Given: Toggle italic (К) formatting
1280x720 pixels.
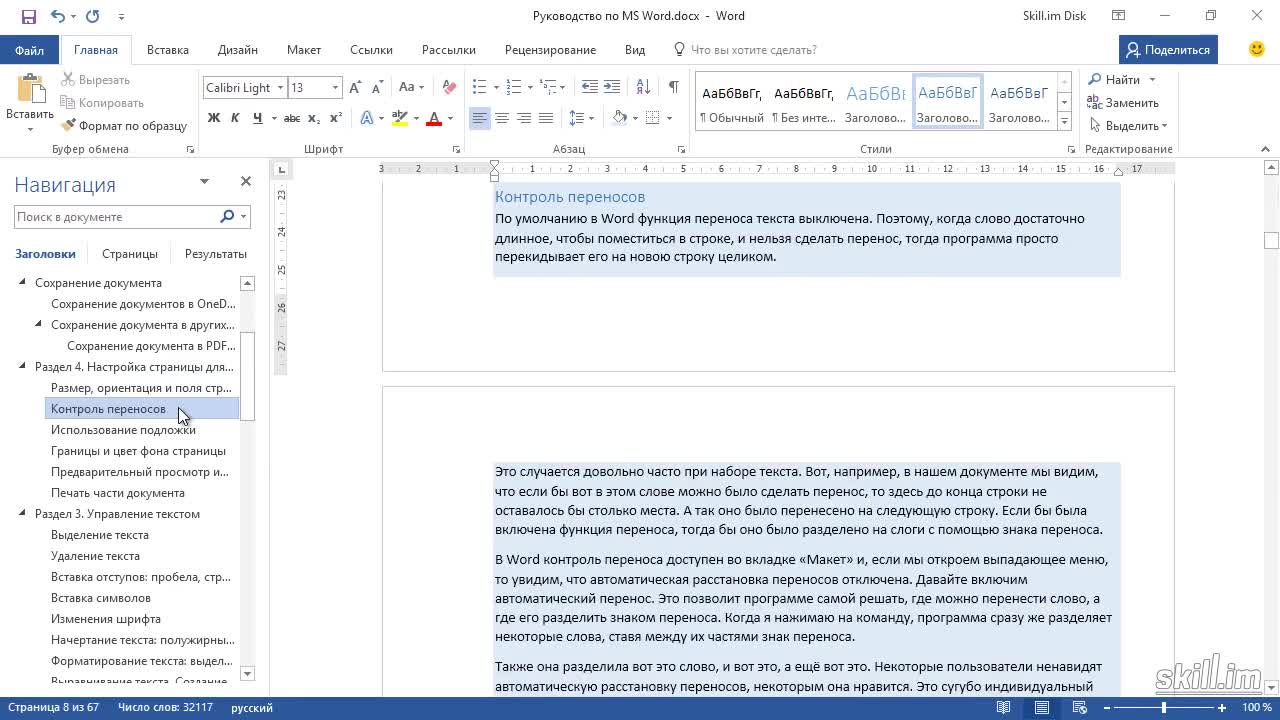Looking at the screenshot, I should pyautogui.click(x=235, y=118).
